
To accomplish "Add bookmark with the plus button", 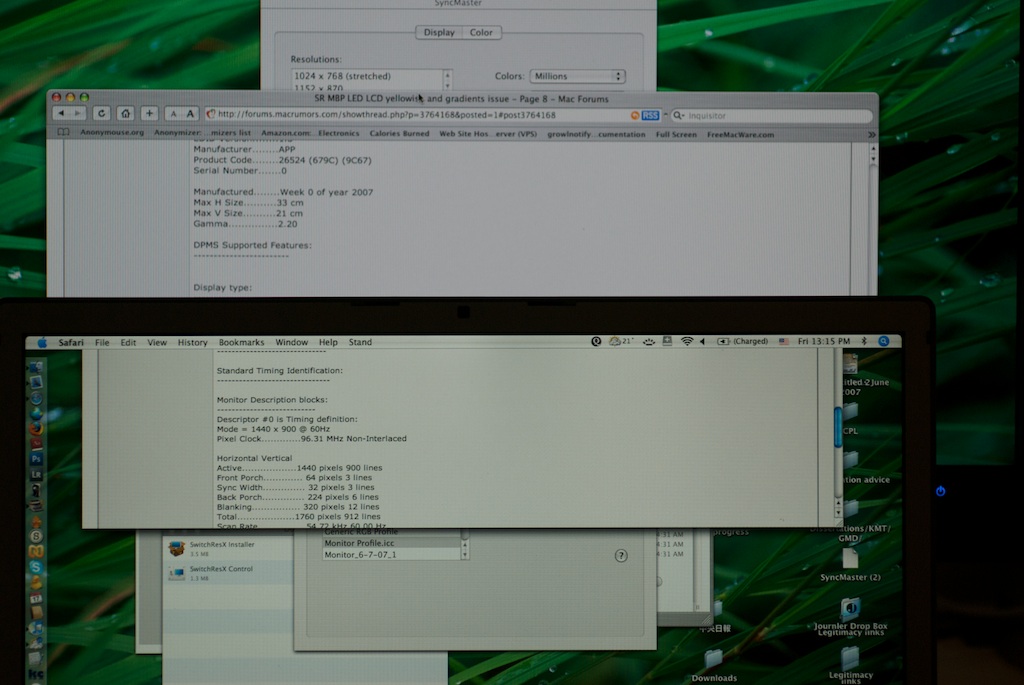I will point(150,114).
